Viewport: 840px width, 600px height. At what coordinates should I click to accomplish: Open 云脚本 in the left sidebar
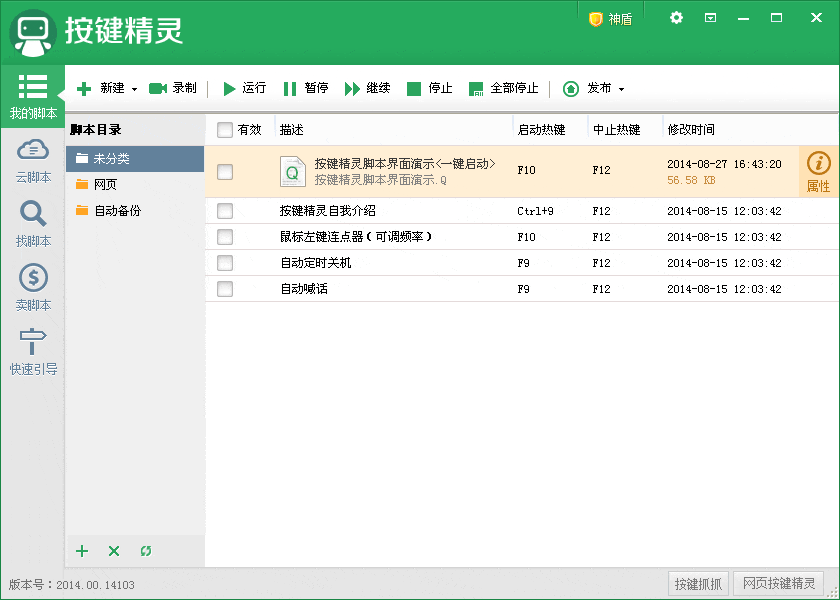33,160
